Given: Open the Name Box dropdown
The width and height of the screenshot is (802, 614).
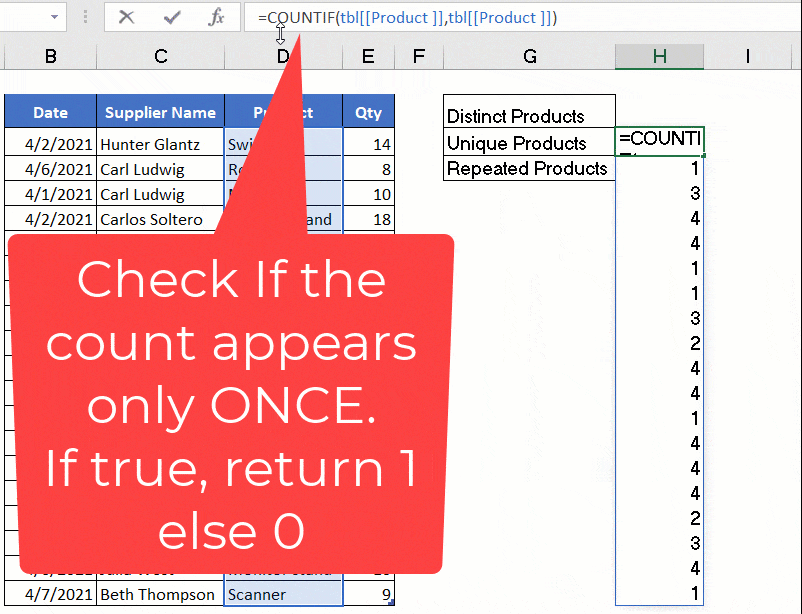Looking at the screenshot, I should click(x=52, y=17).
